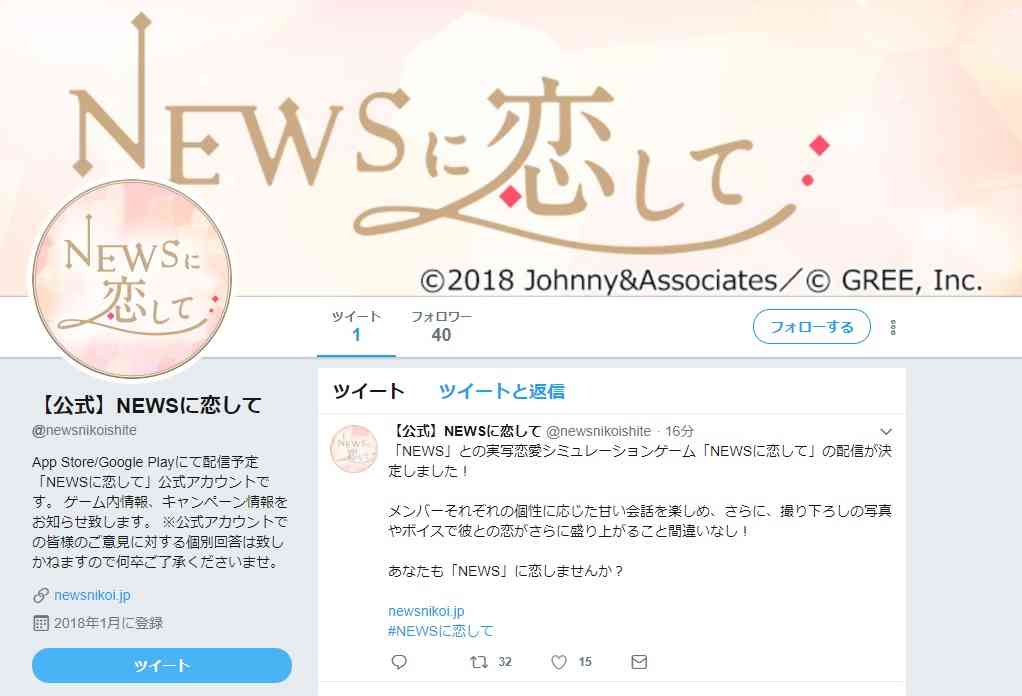Screen dimensions: 1022x696
Task: Click the tweet author's small avatar
Action: tap(354, 448)
